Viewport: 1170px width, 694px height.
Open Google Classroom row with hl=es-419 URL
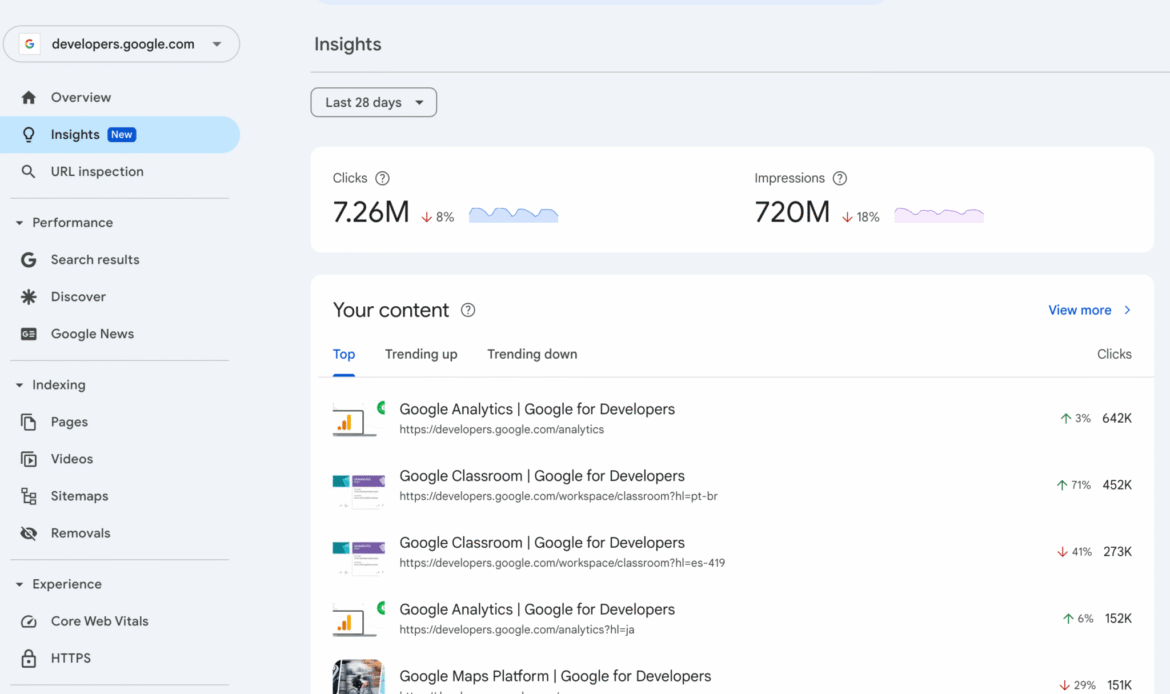(x=732, y=552)
